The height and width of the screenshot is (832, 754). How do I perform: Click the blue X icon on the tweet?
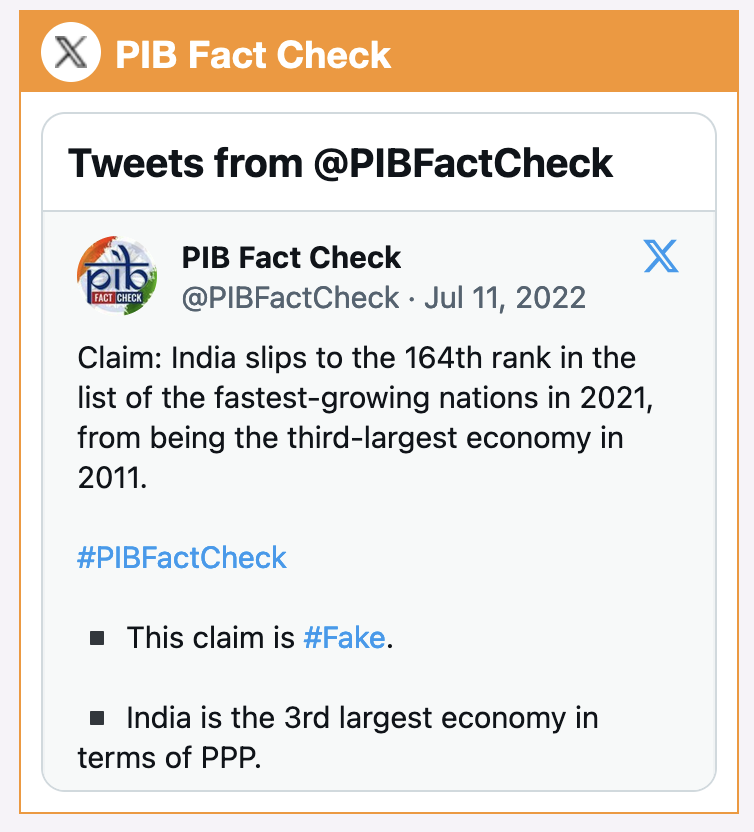pos(659,258)
